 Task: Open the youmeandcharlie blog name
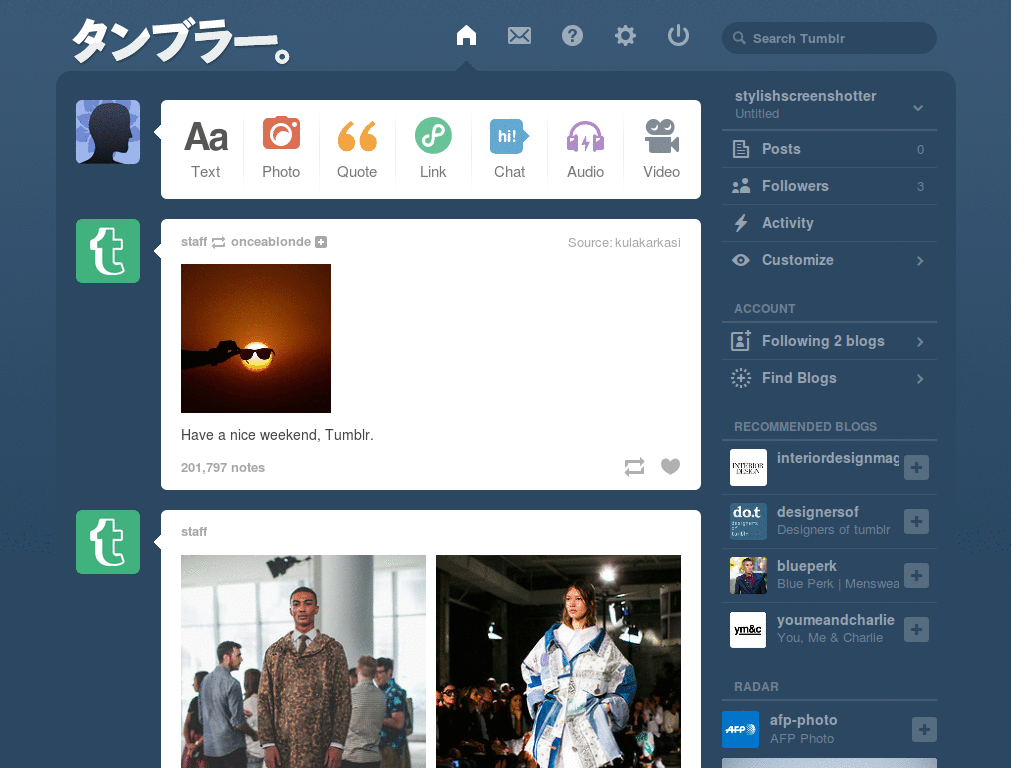tap(836, 620)
